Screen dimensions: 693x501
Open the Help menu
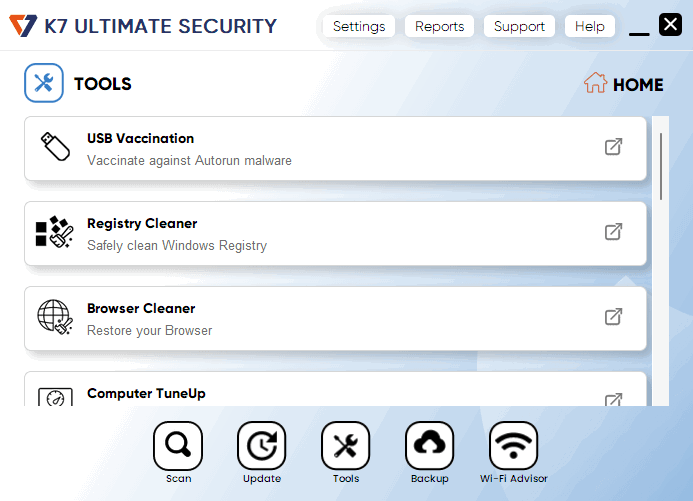point(590,27)
